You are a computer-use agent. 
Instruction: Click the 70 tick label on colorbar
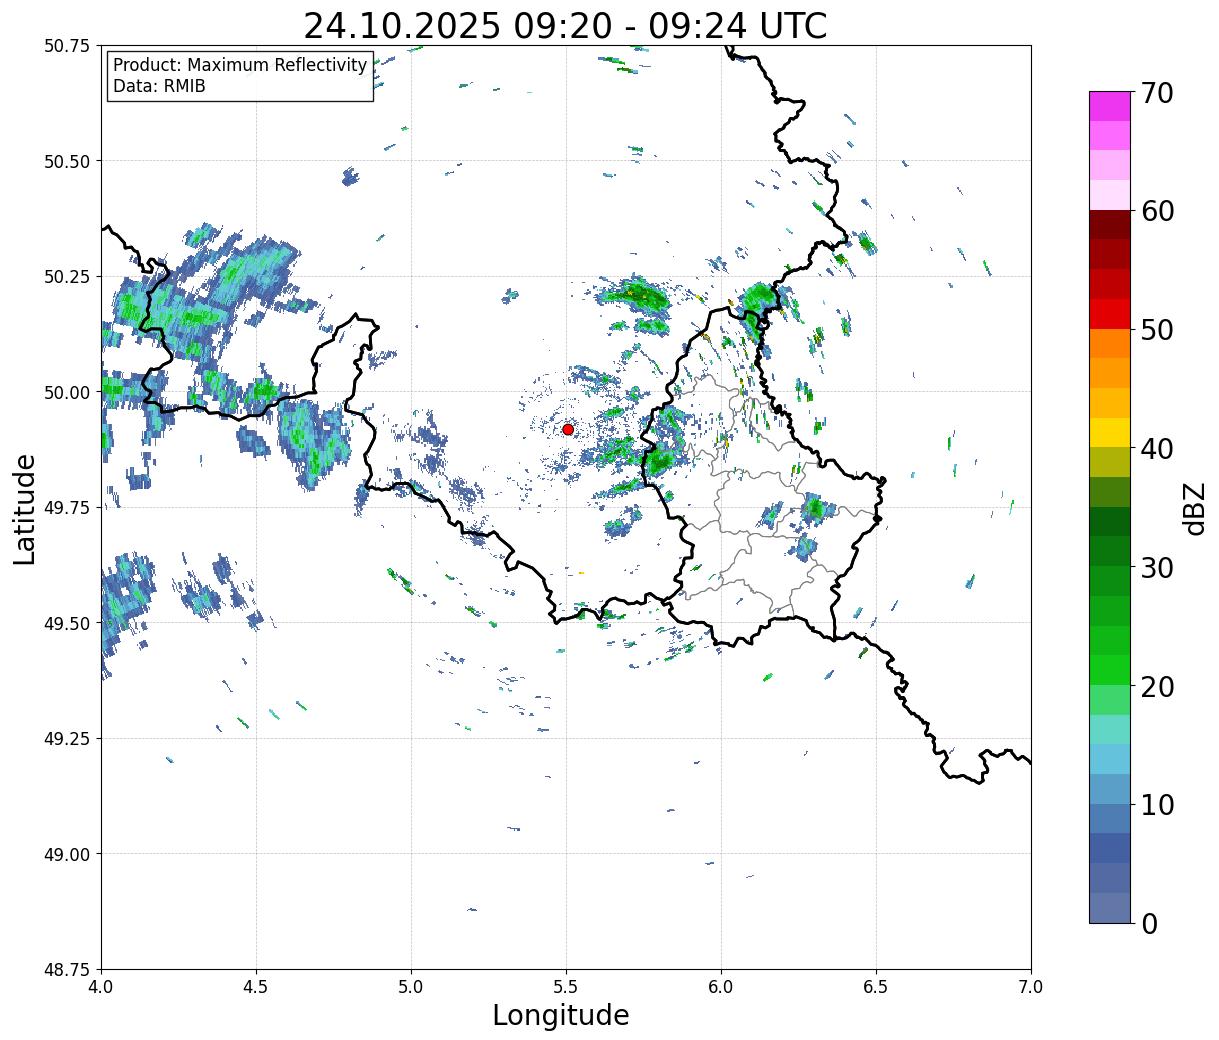point(1157,93)
